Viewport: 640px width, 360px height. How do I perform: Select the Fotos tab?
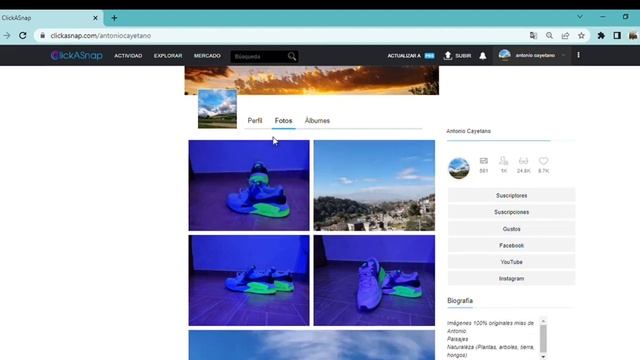point(283,120)
